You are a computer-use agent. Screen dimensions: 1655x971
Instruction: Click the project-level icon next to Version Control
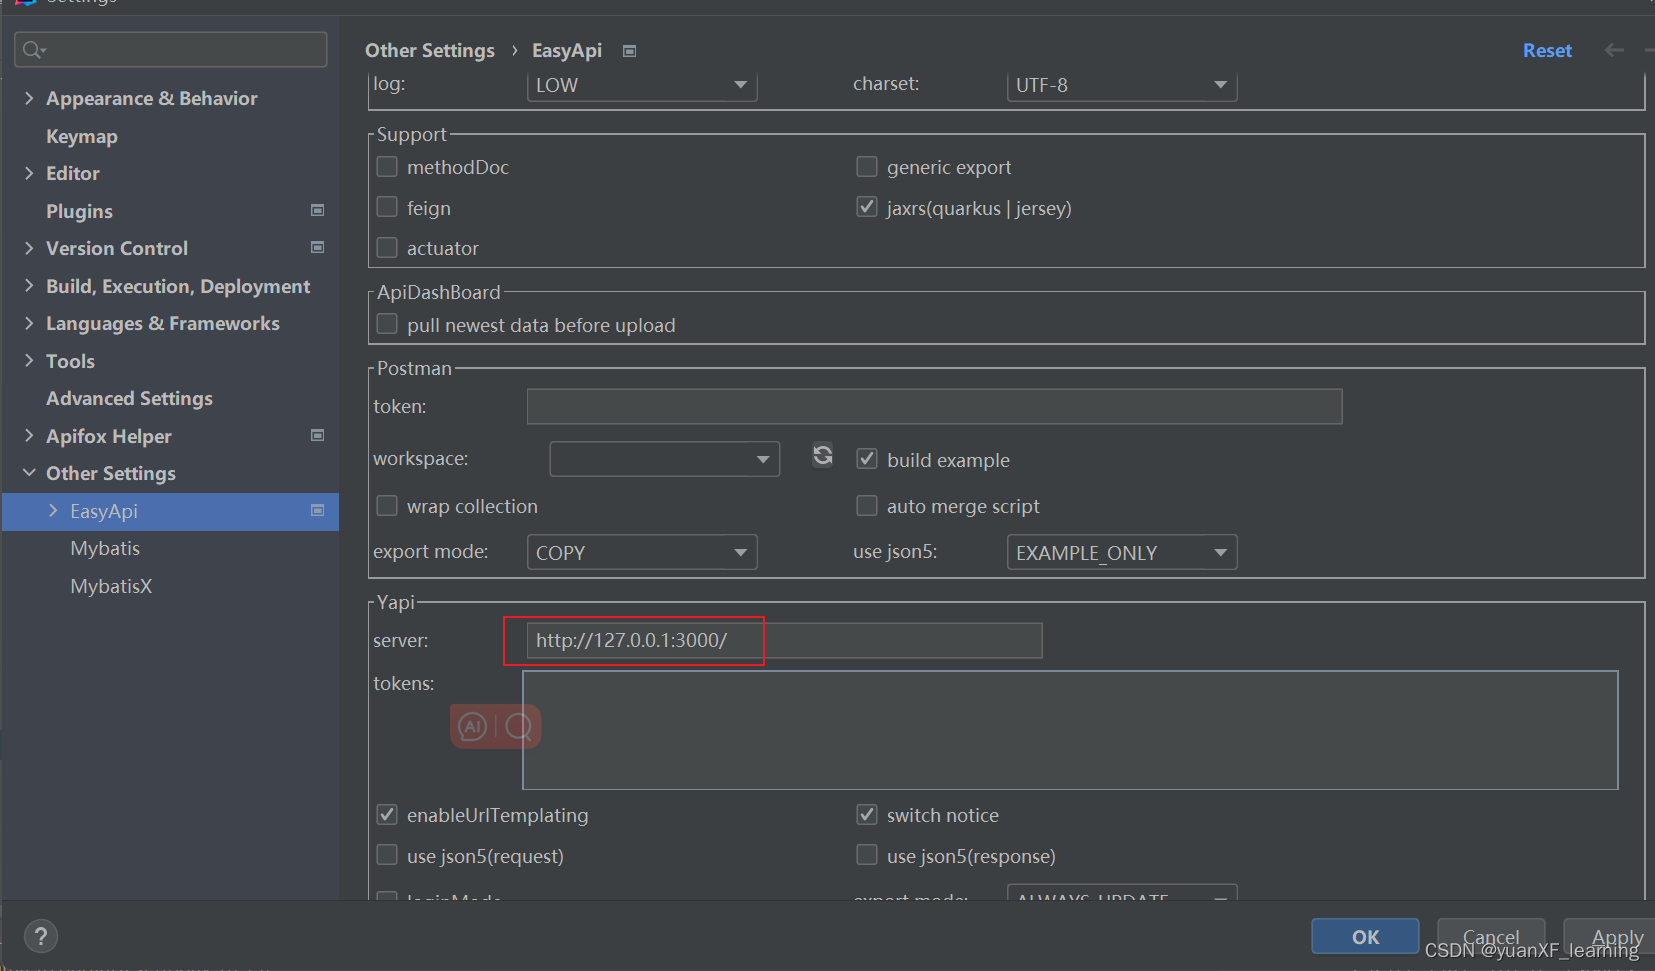click(318, 247)
